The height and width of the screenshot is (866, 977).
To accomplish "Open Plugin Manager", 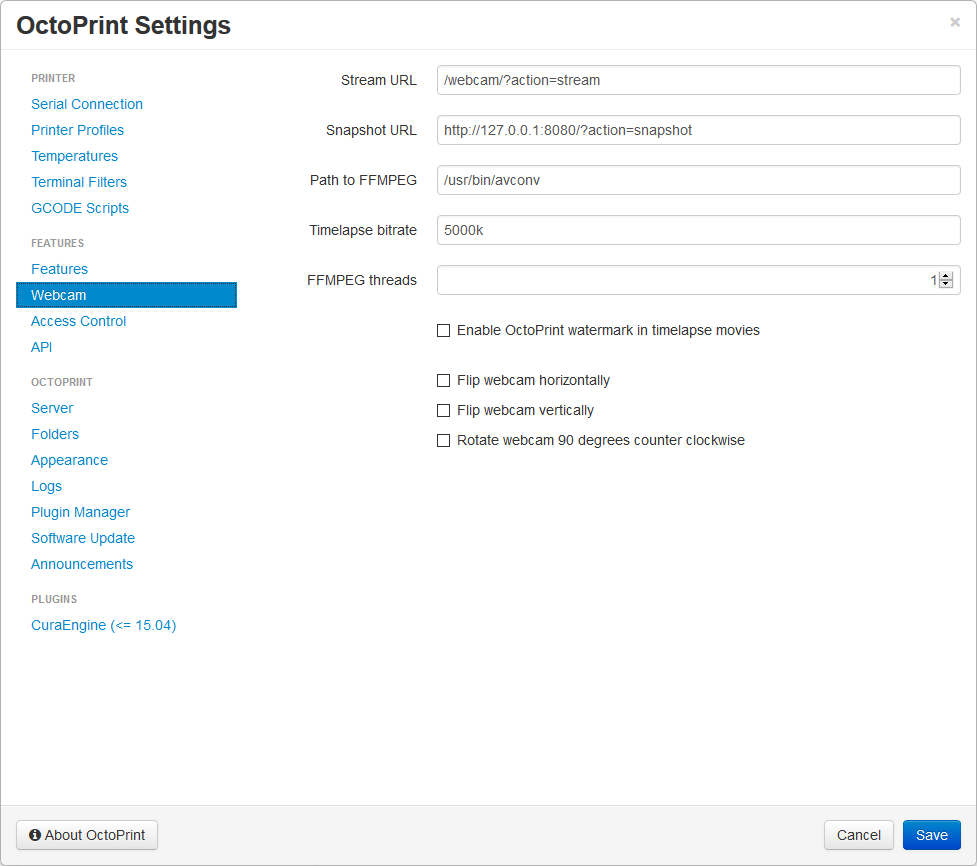I will (x=80, y=512).
